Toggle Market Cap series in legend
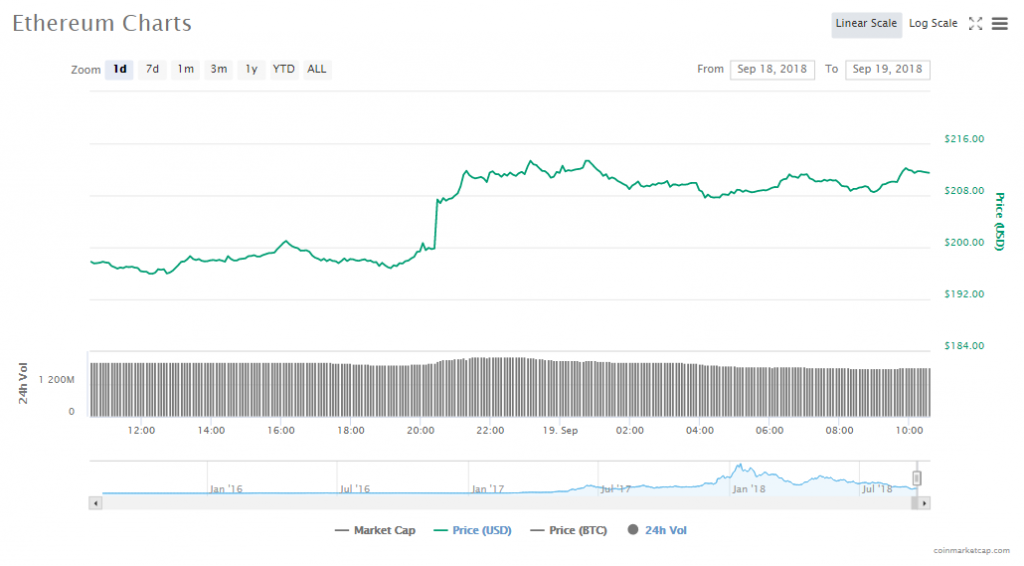 [x=376, y=531]
